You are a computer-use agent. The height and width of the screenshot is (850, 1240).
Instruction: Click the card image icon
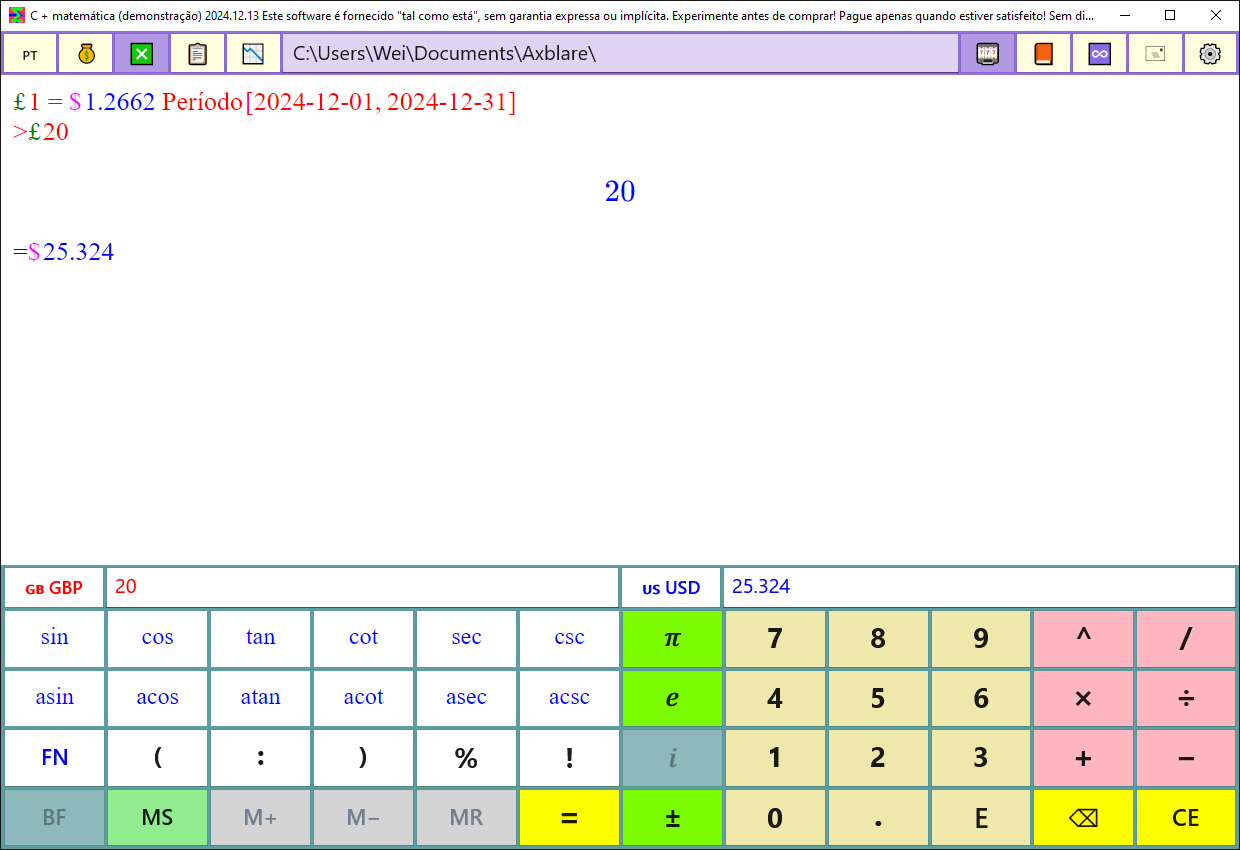(x=1156, y=54)
